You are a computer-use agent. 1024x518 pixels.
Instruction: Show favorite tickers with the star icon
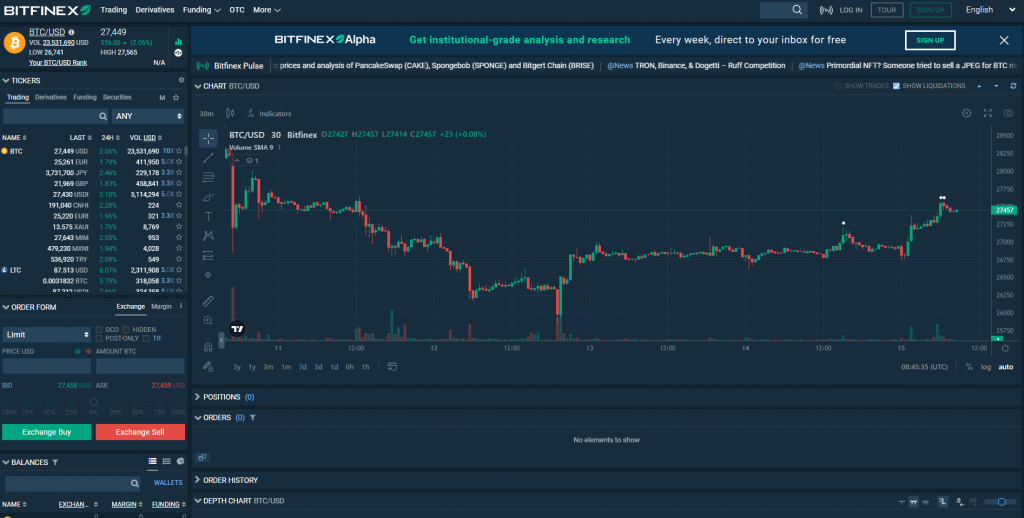(176, 97)
